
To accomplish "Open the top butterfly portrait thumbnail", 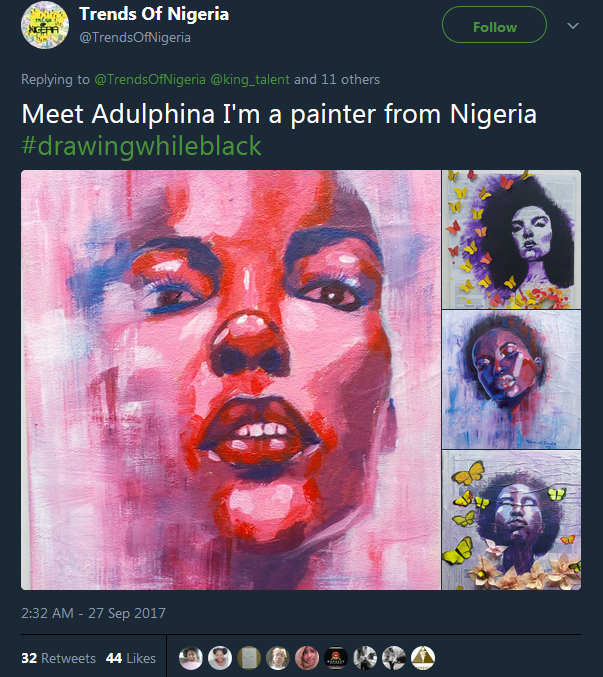I will [511, 239].
